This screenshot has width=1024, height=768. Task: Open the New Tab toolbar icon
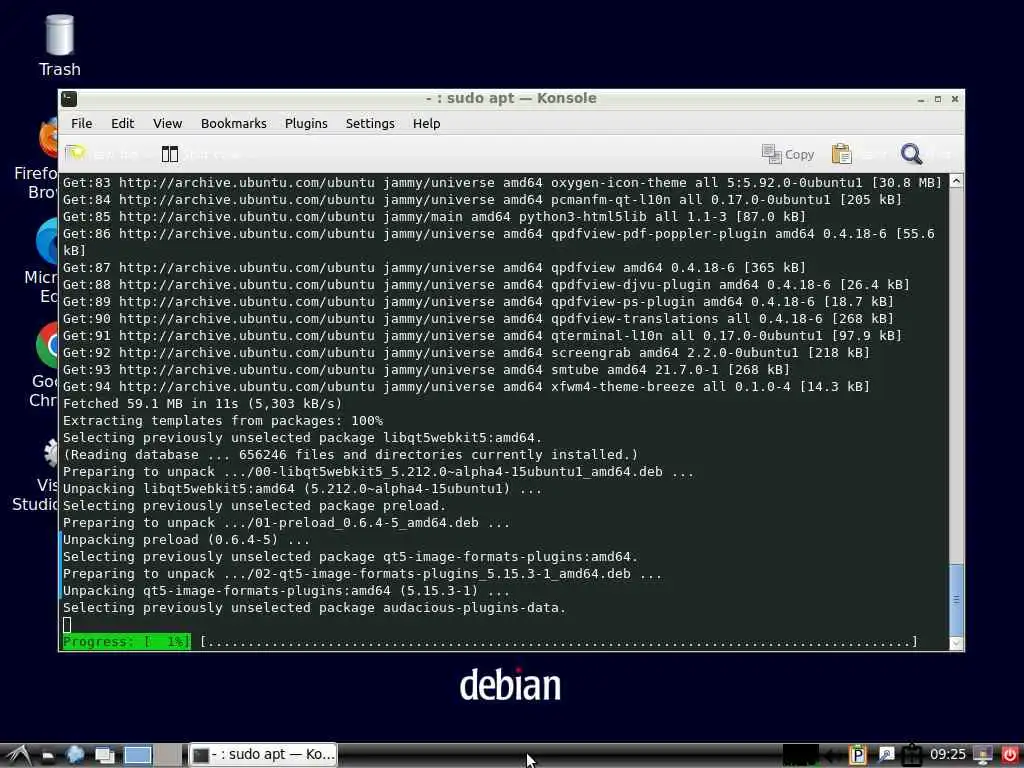tap(75, 153)
